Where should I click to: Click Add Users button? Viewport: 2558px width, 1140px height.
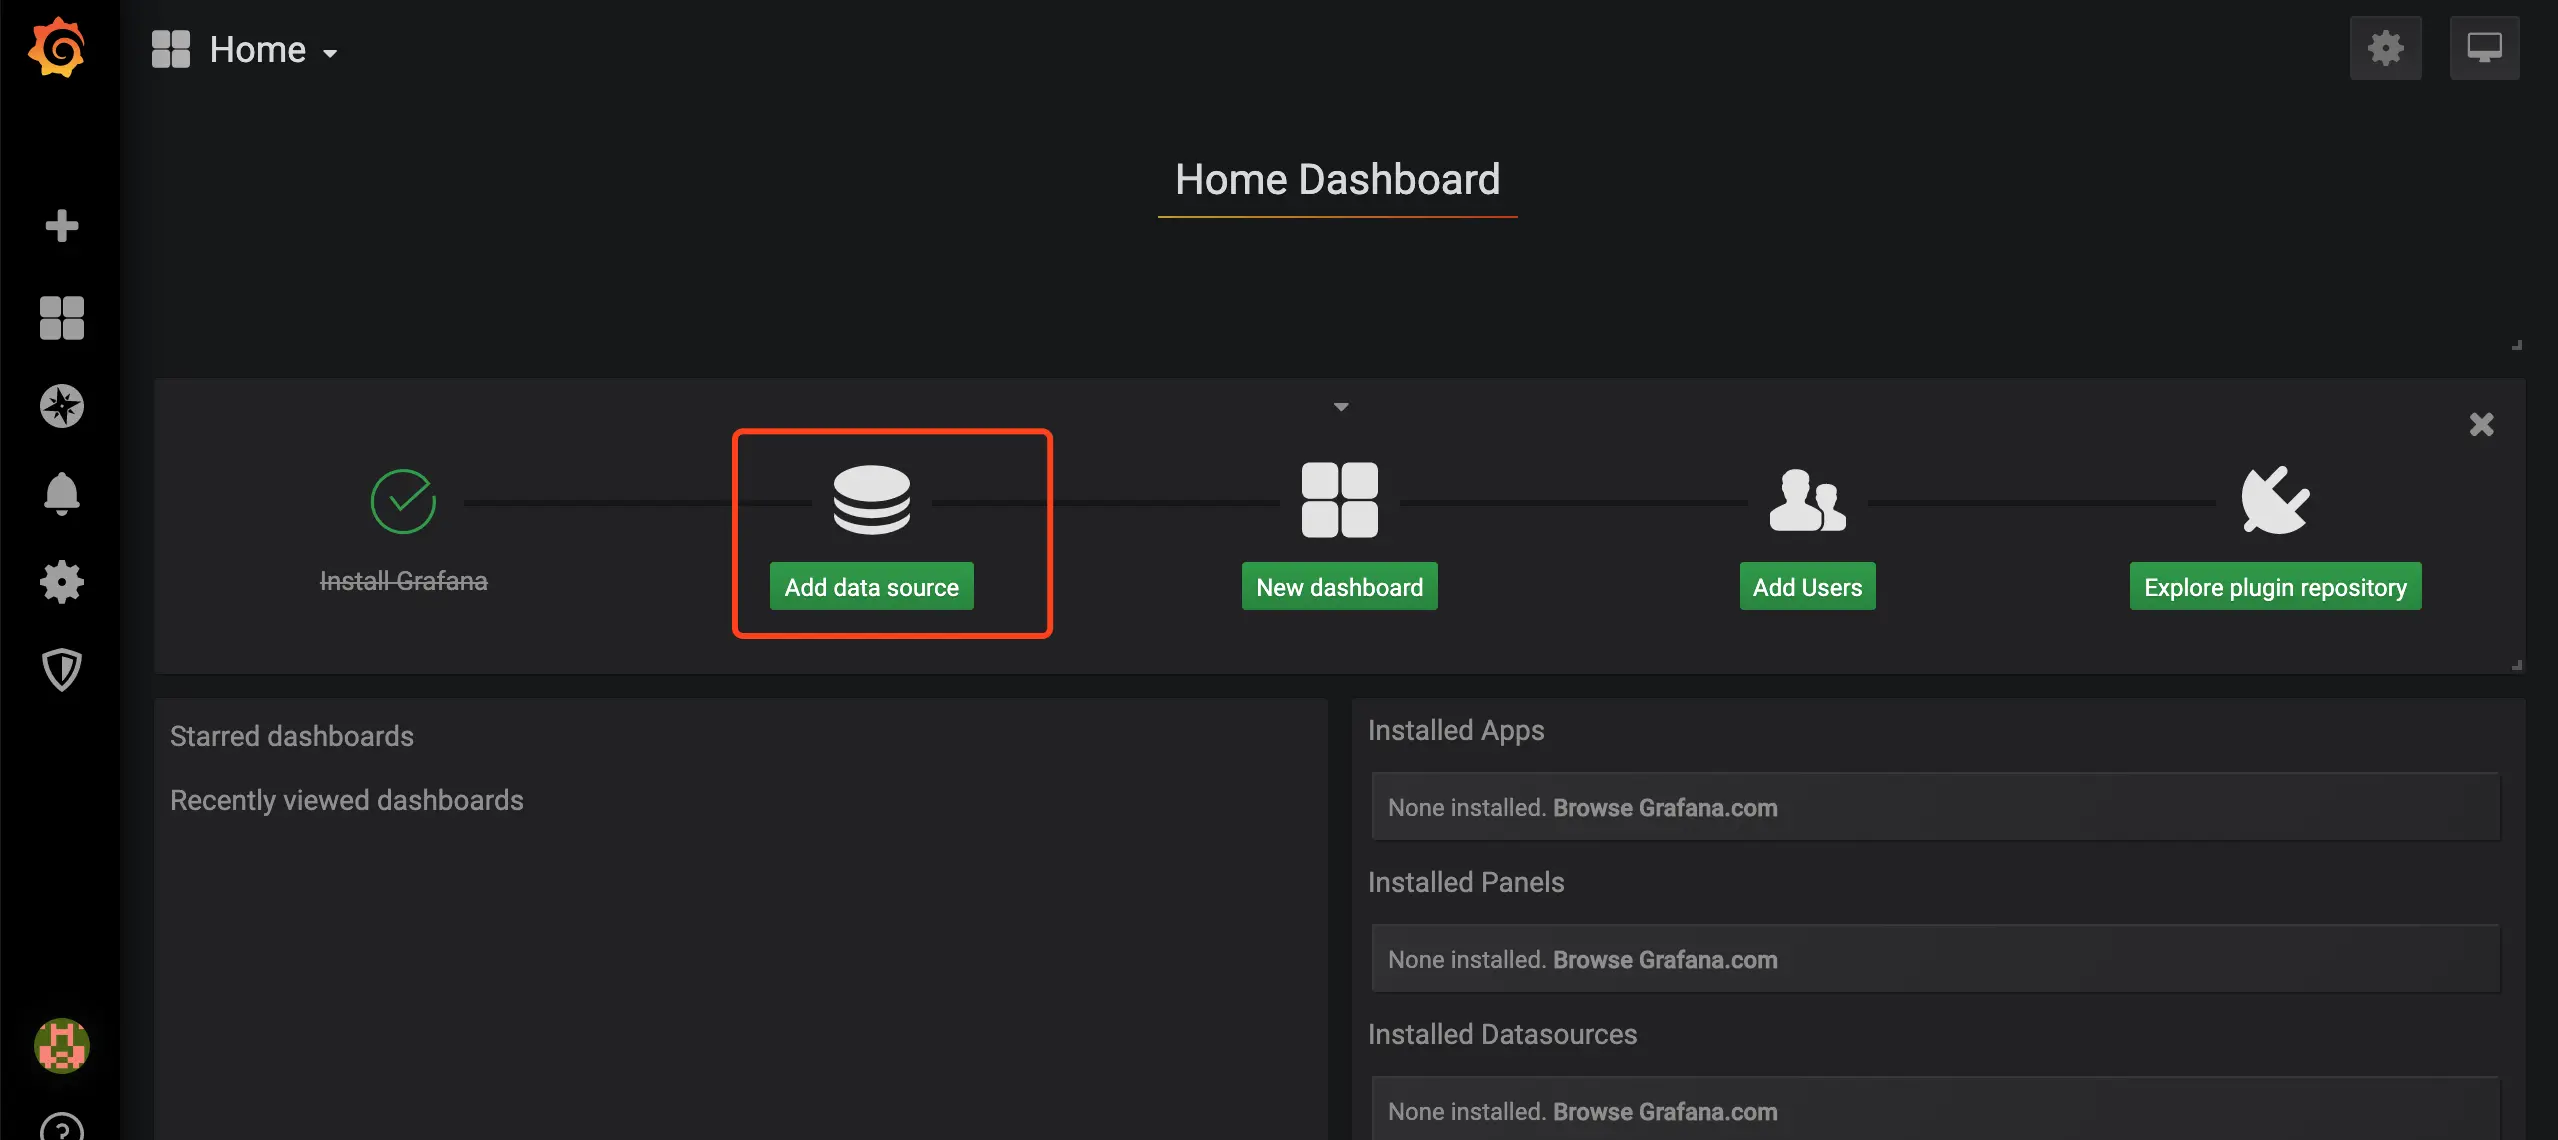[1807, 587]
